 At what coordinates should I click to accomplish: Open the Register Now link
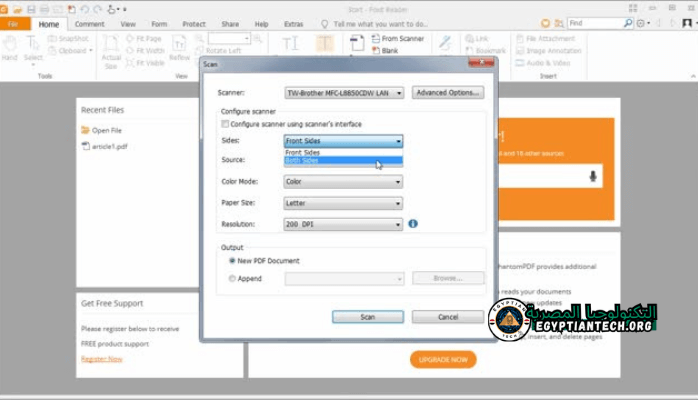click(x=102, y=358)
